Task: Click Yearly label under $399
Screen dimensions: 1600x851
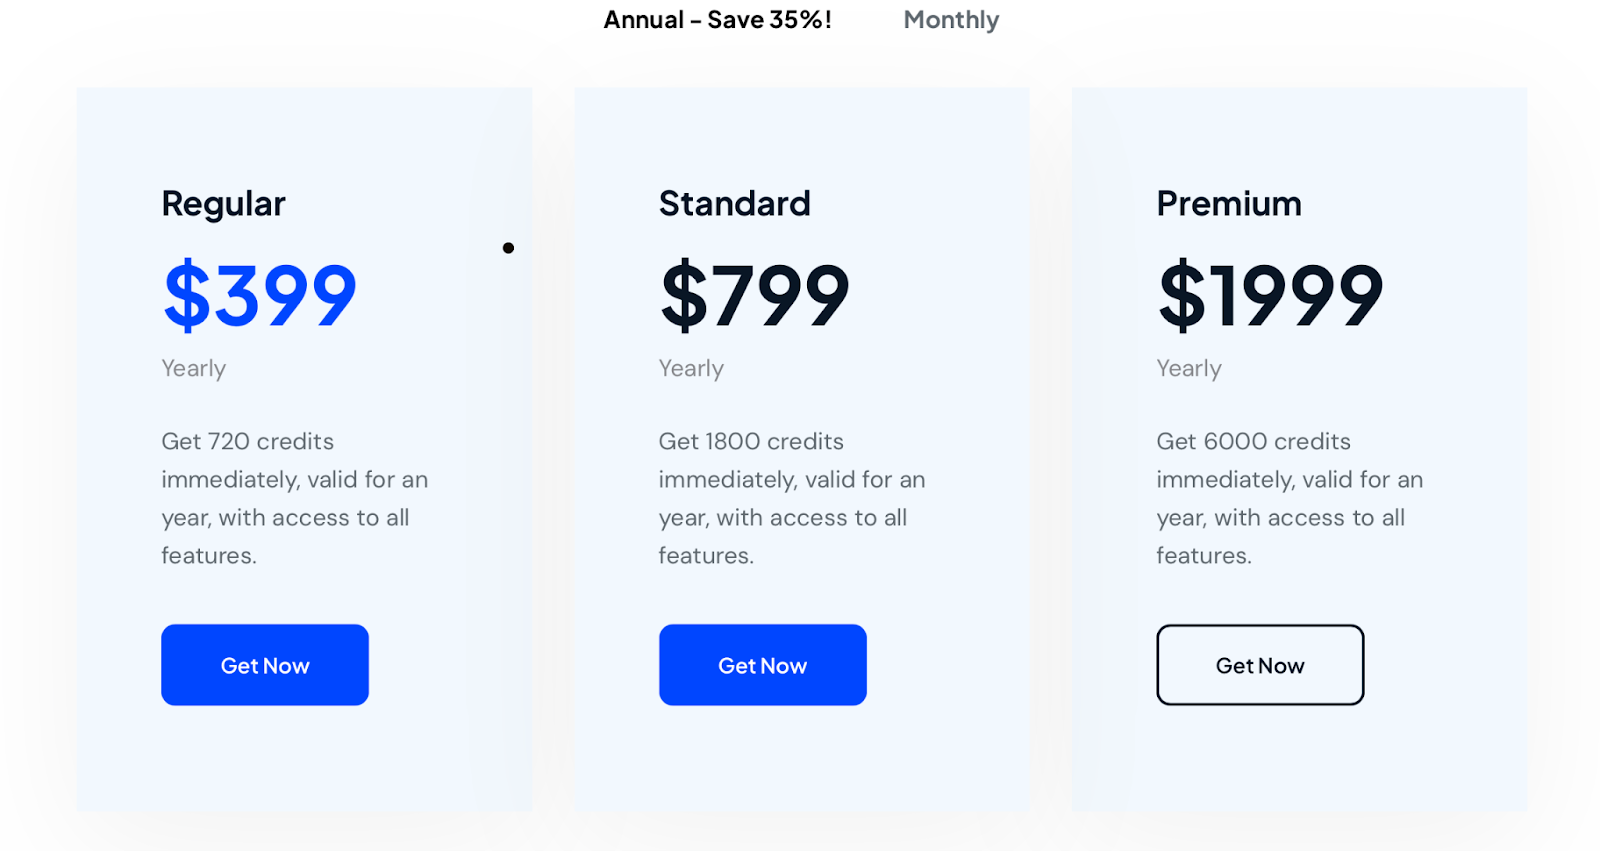Action: click(x=194, y=369)
